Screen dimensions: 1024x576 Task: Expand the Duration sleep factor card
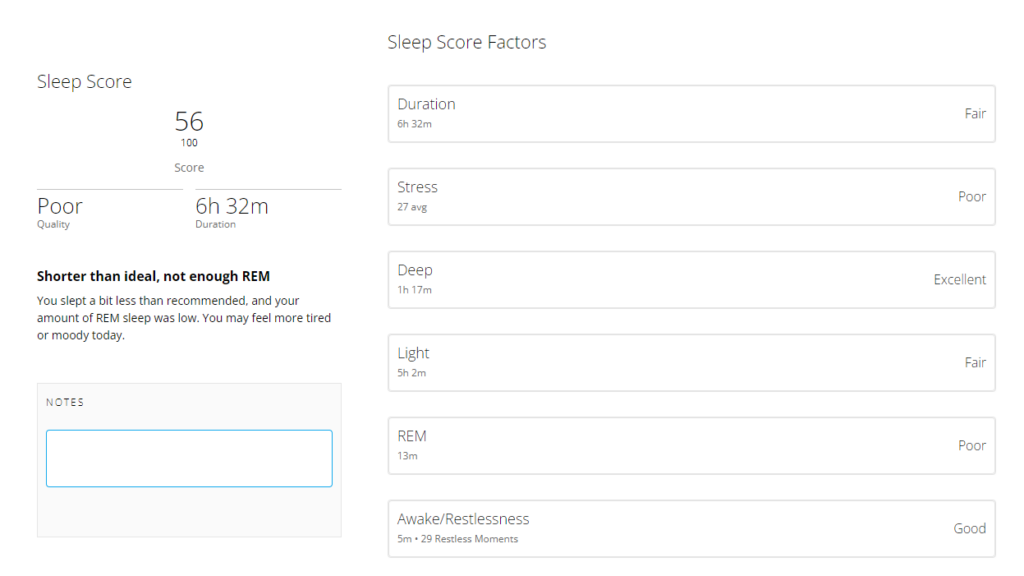coord(691,114)
